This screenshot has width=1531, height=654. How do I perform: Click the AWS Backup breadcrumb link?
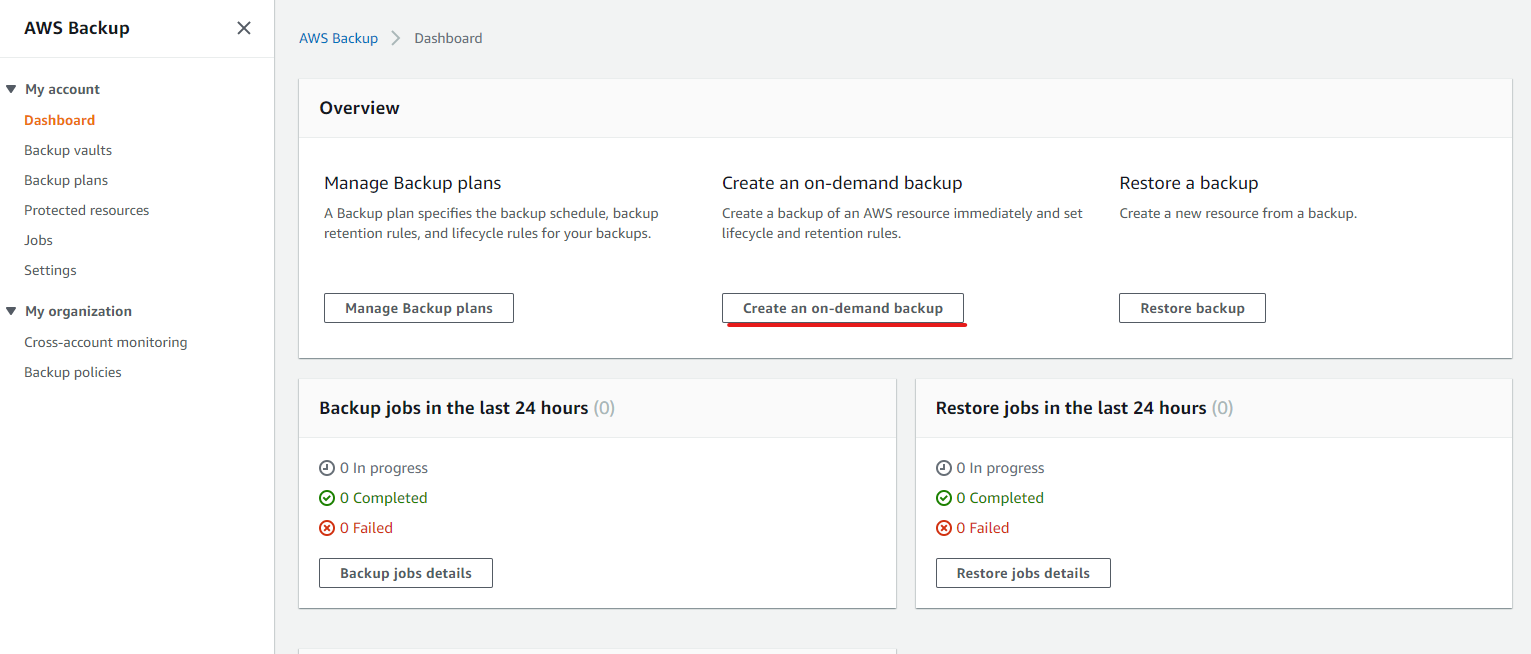point(339,38)
